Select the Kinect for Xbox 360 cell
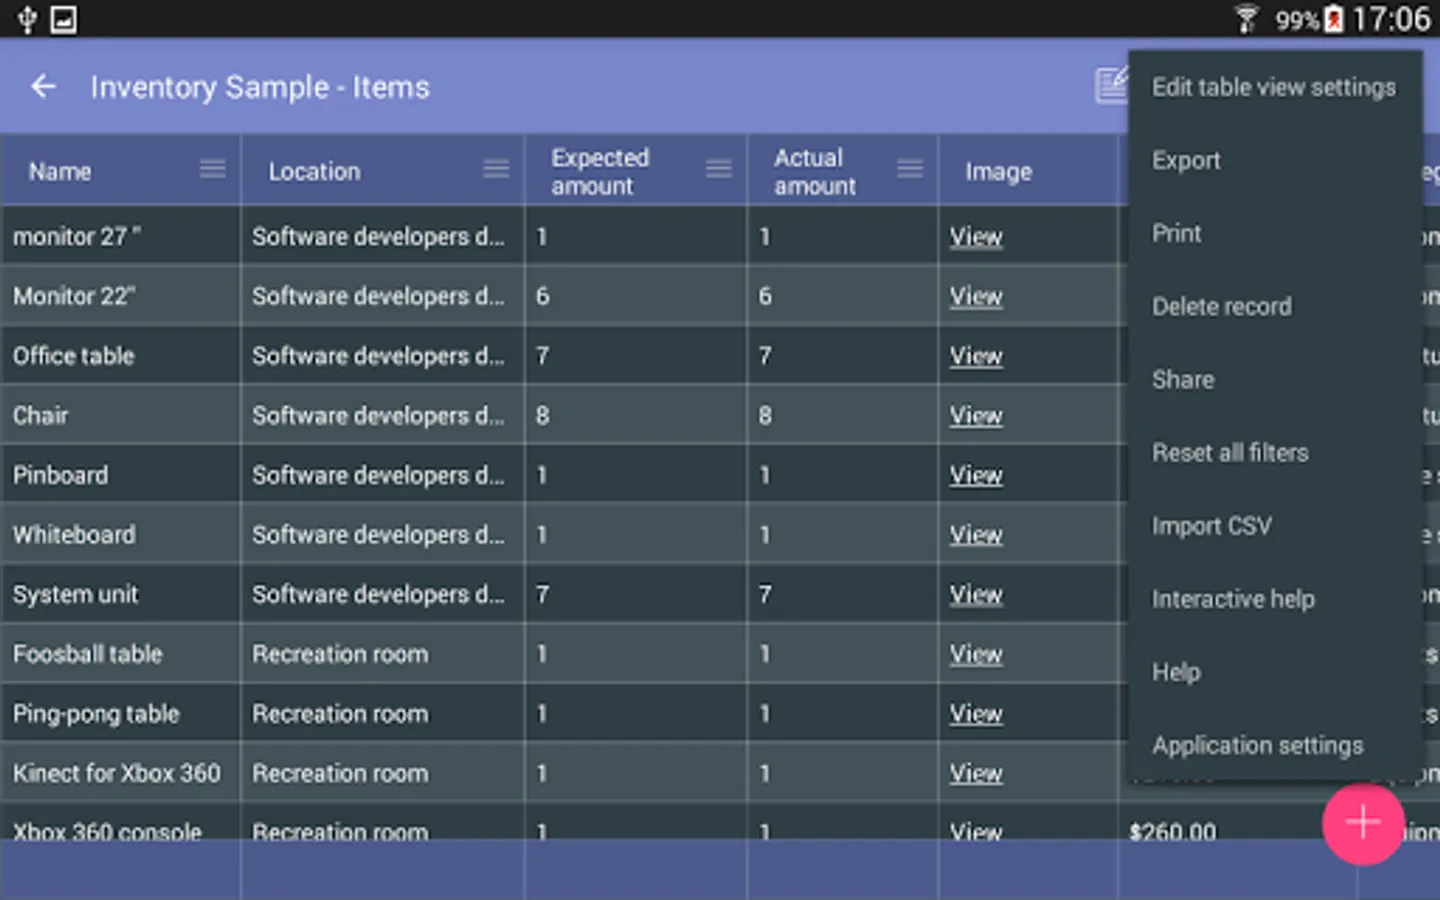Image resolution: width=1440 pixels, height=900 pixels. click(x=121, y=773)
